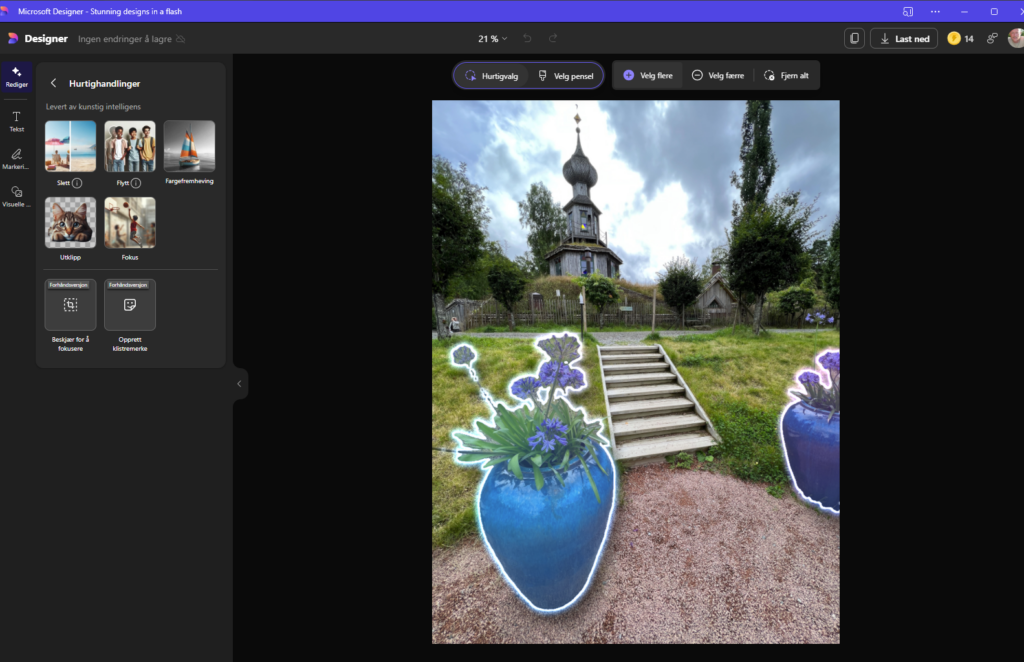Open the 21 % zoom dropdown

(x=492, y=39)
